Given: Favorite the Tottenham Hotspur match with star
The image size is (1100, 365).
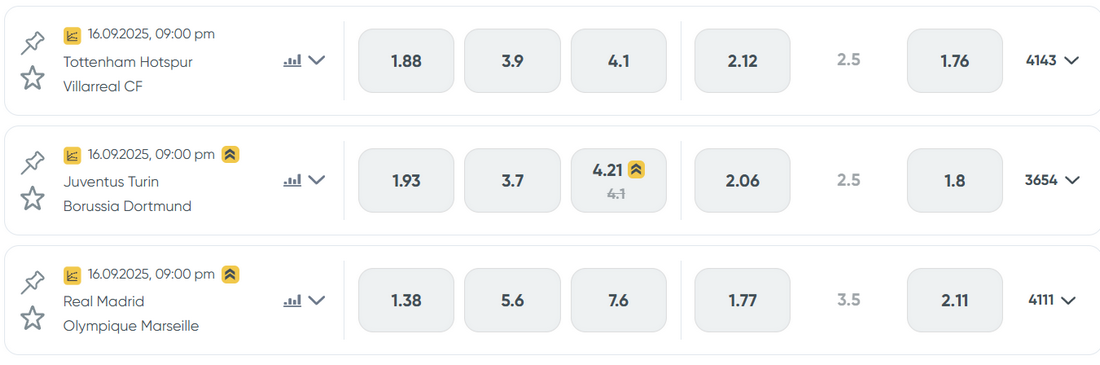Looking at the screenshot, I should pos(32,77).
